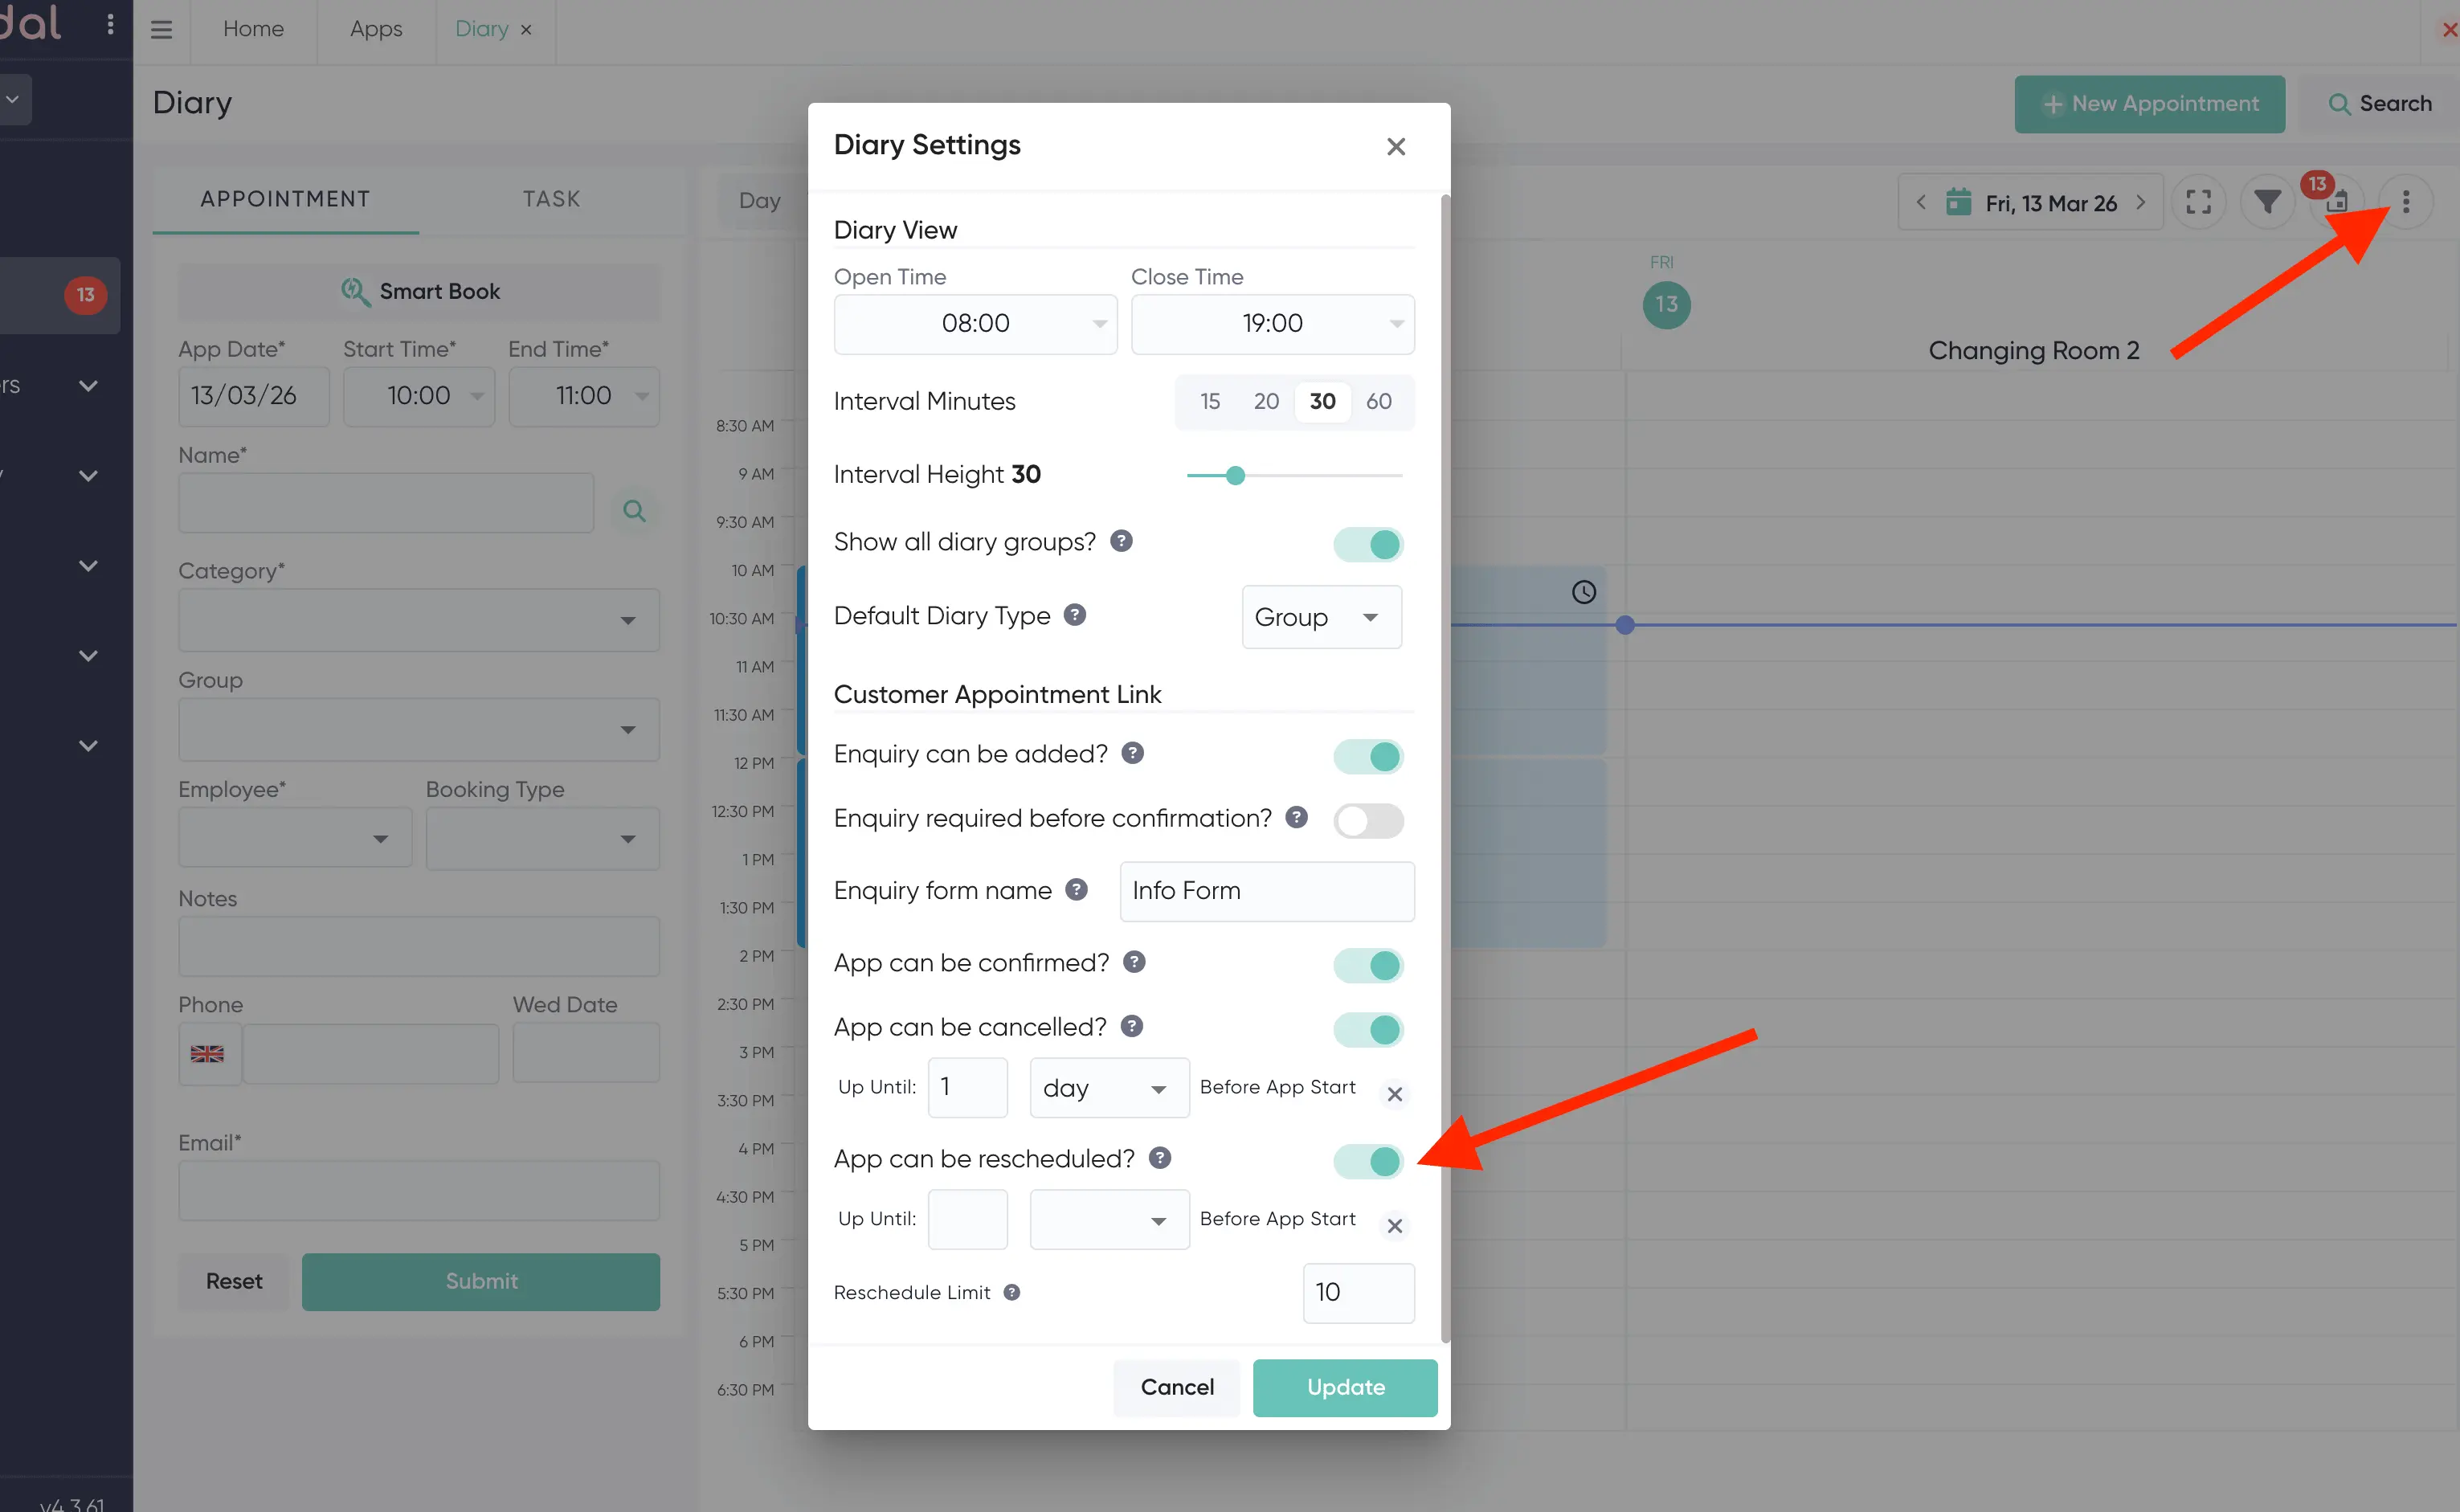Open the three-dot diary options menu
2460x1512 pixels.
pos(2405,202)
